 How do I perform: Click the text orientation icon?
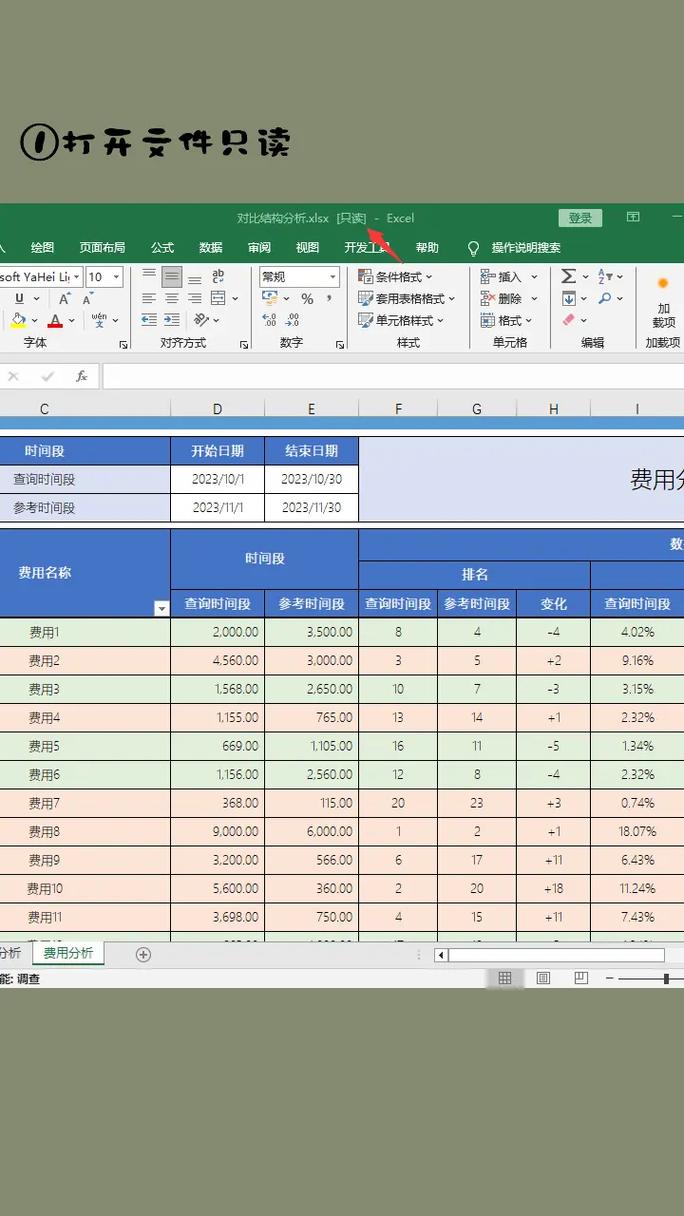(201, 320)
